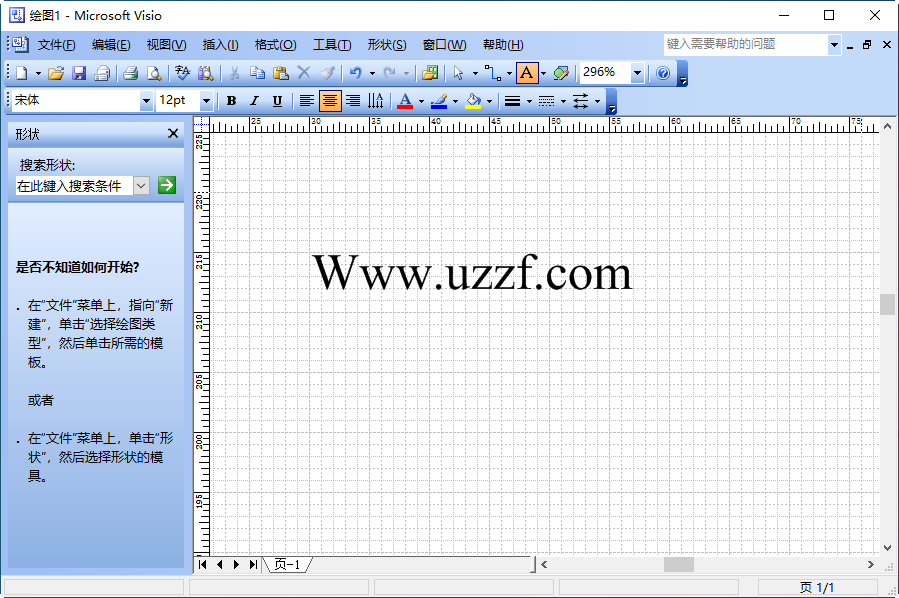This screenshot has height=598, width=899.
Task: Select the Text tool
Action: [527, 72]
